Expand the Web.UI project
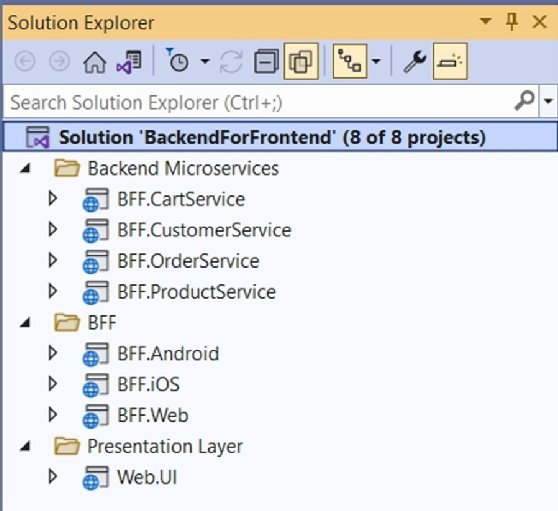 point(53,476)
